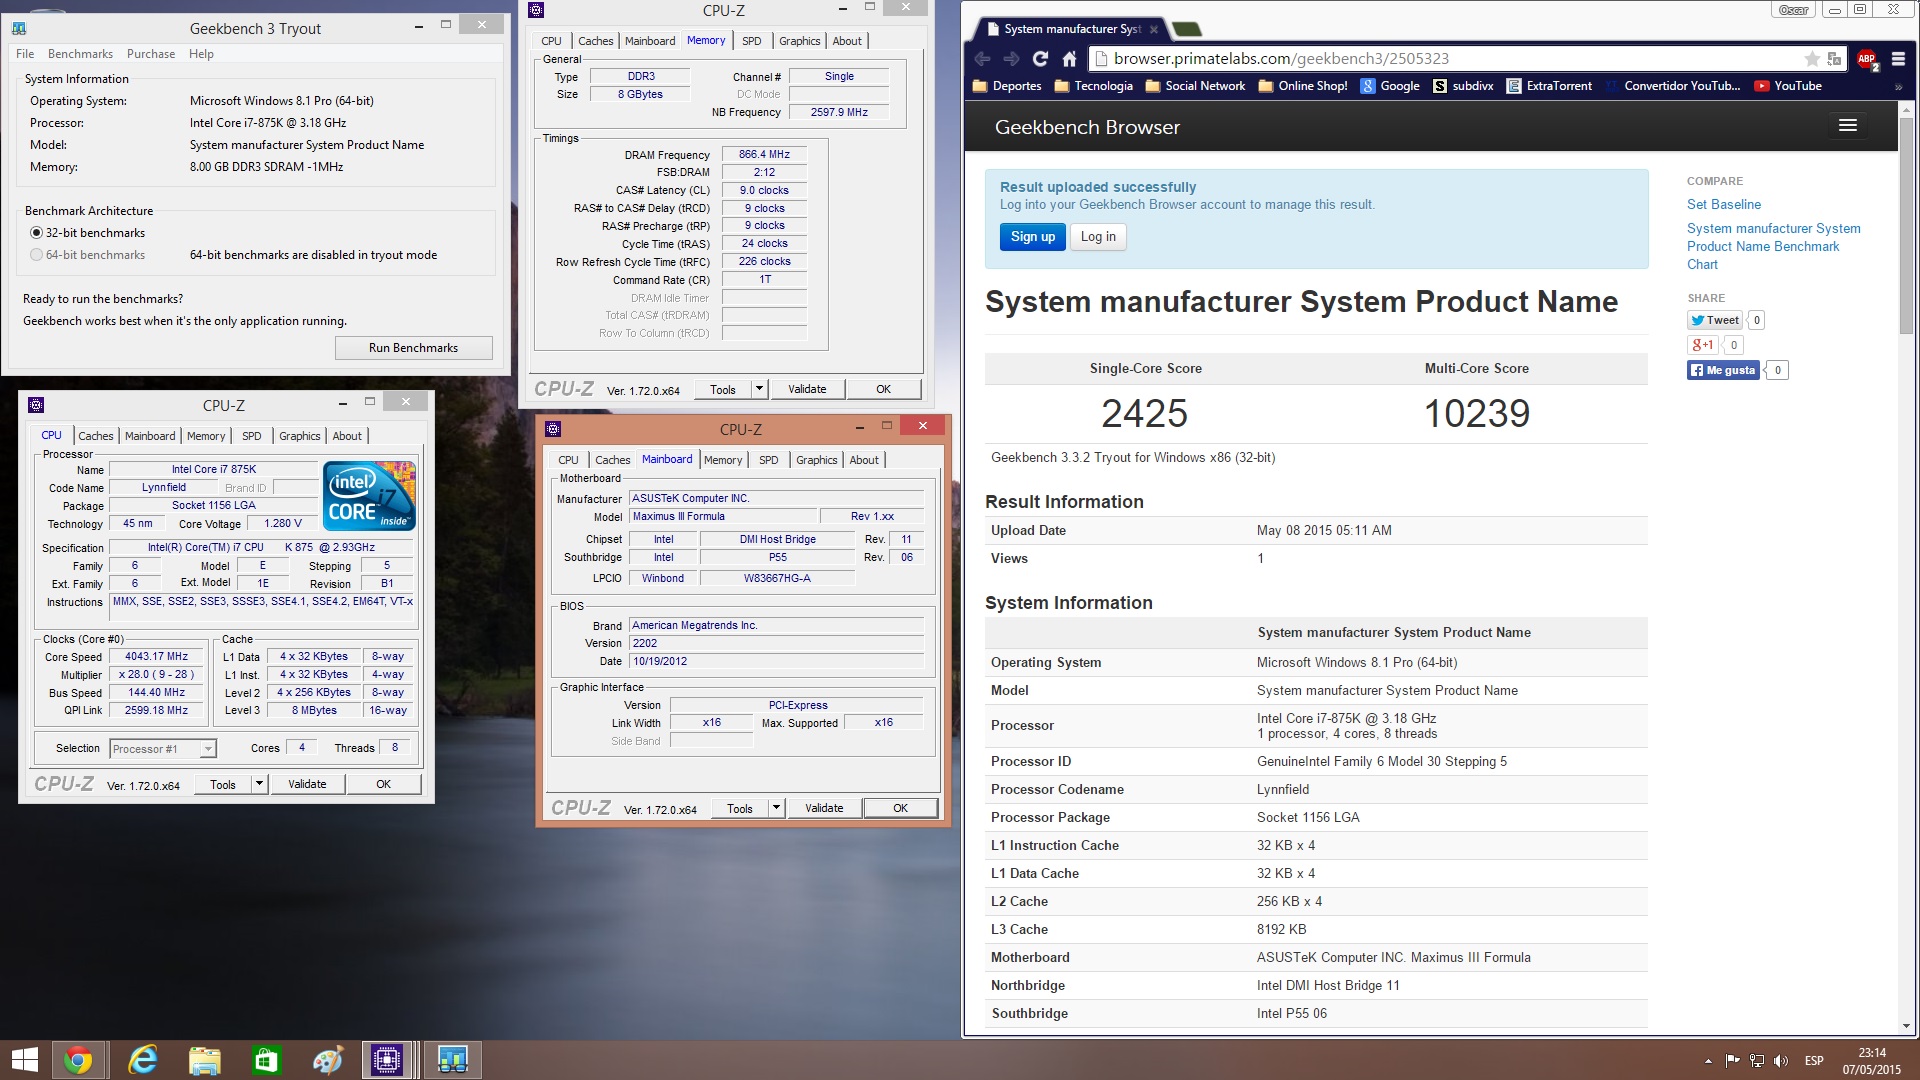The width and height of the screenshot is (1920, 1080).
Task: Open Graphics tab in CPU-Z Mainboard window
Action: (817, 460)
